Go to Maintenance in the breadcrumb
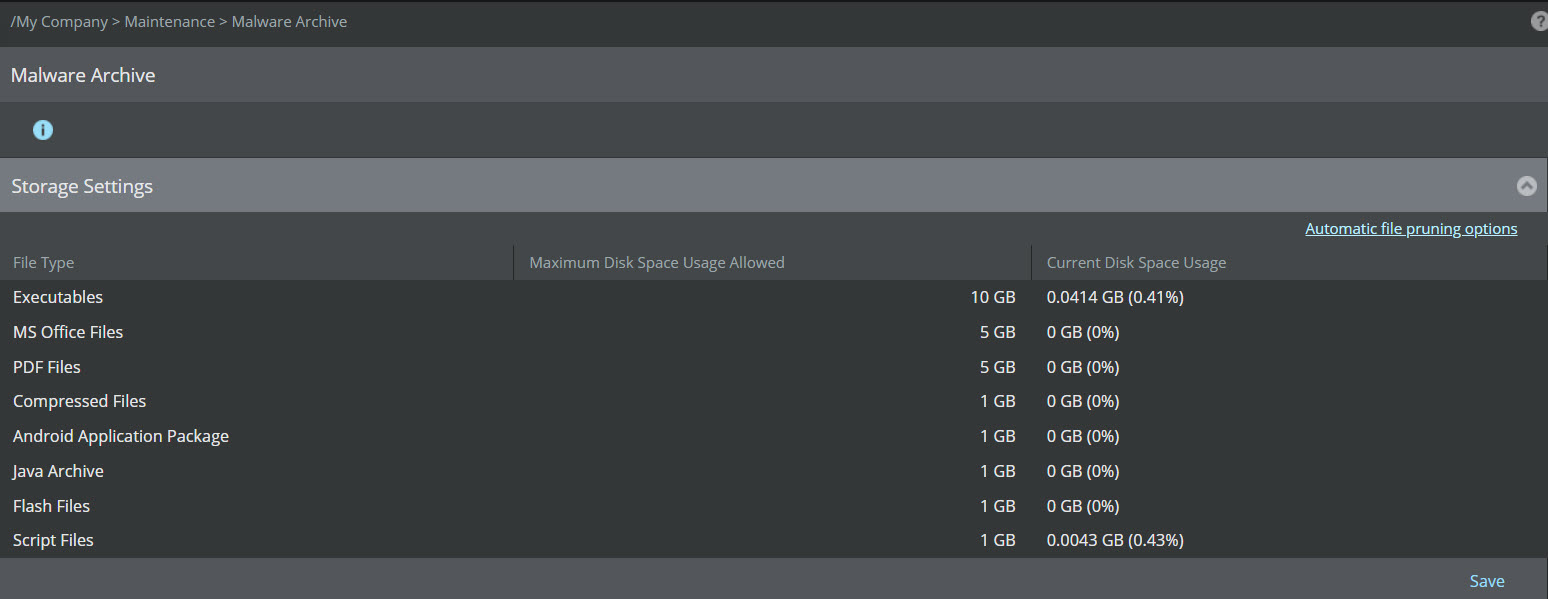The width and height of the screenshot is (1548, 599). pyautogui.click(x=169, y=22)
